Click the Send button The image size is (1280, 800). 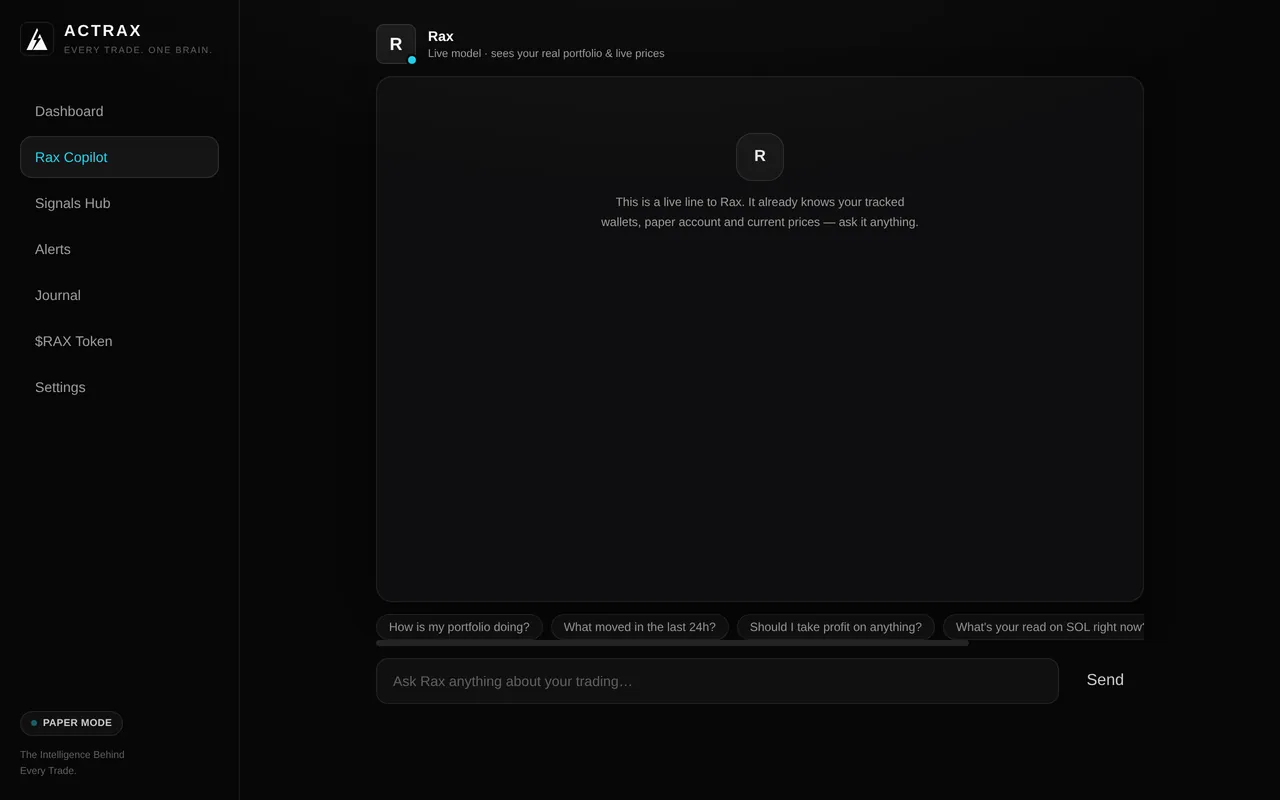(1105, 680)
